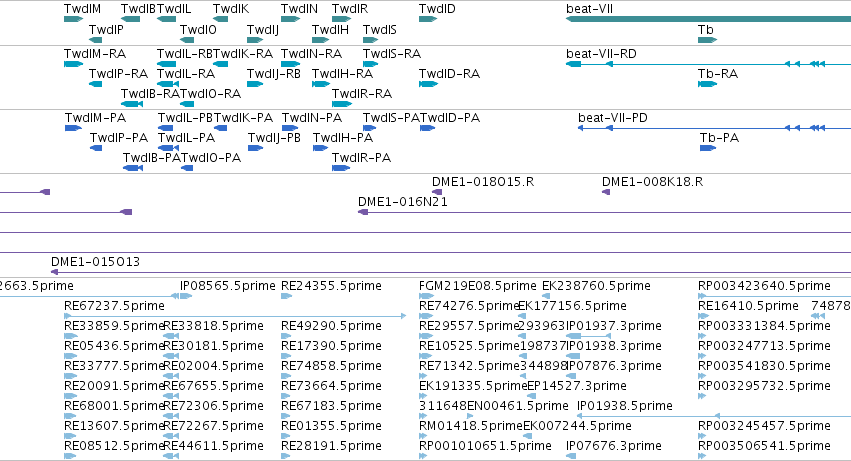
Task: Open transcript TwdlS-RA
Action: tap(392, 54)
